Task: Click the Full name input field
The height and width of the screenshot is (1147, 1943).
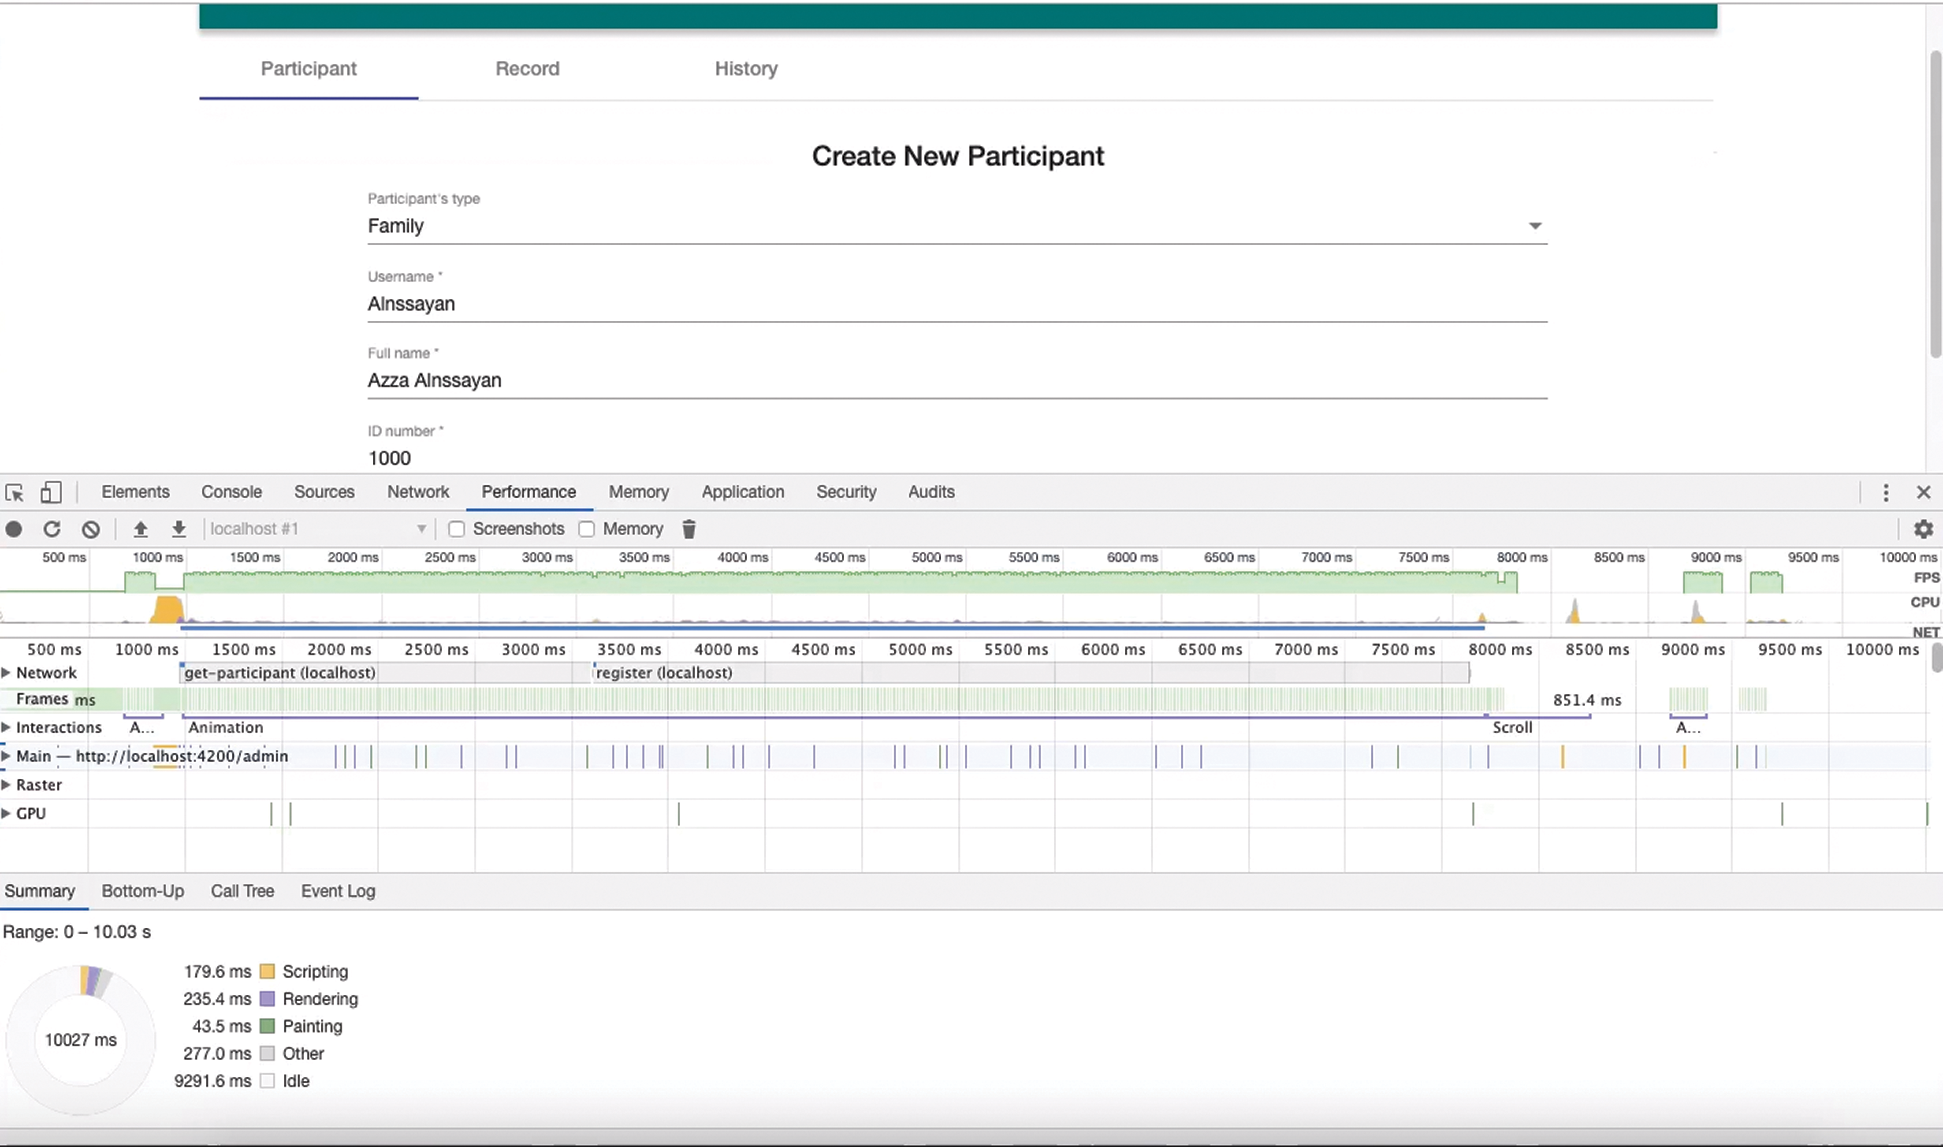Action: [956, 381]
